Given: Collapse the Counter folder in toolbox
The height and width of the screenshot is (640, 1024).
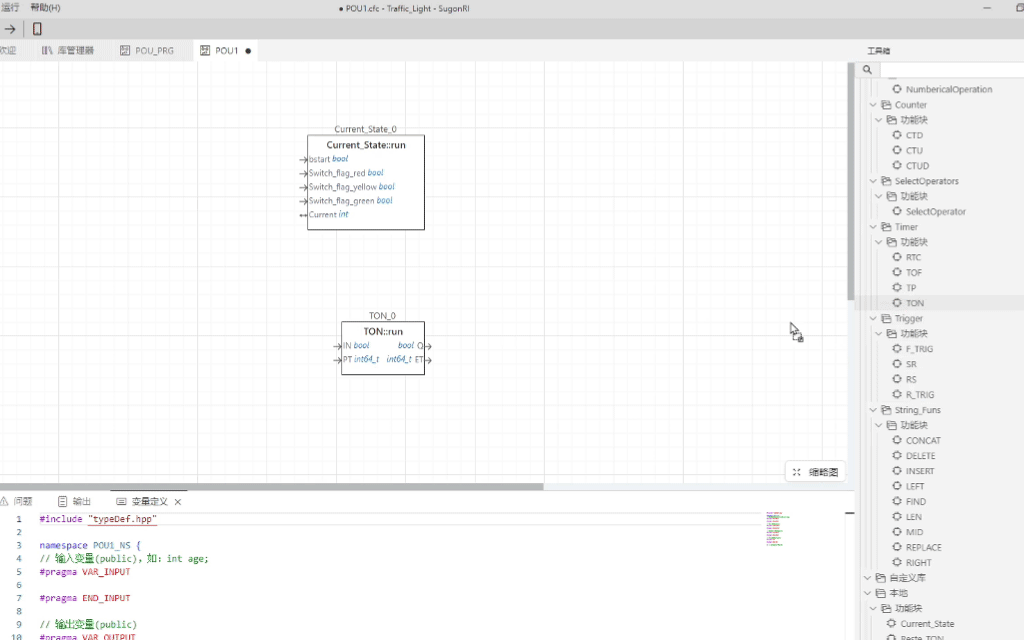Looking at the screenshot, I should [x=864, y=105].
